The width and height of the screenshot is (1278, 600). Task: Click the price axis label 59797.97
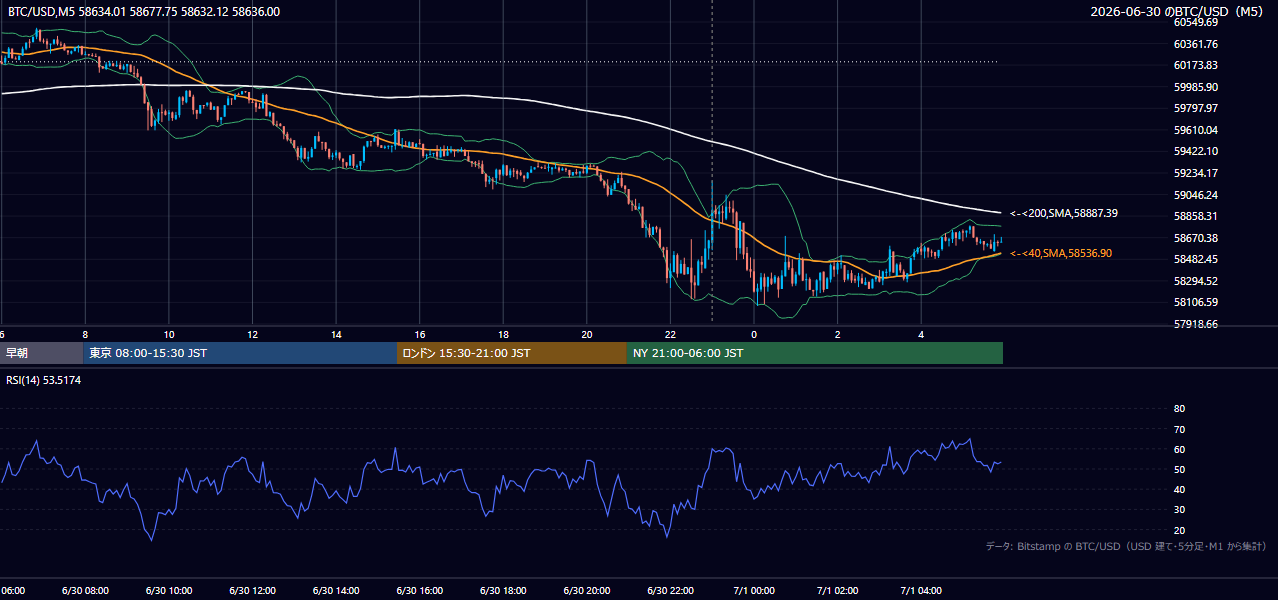(x=1196, y=108)
